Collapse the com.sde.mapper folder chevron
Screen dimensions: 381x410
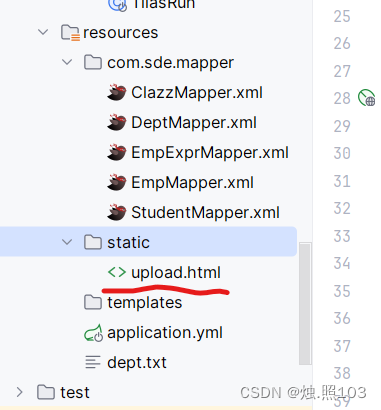click(x=67, y=62)
